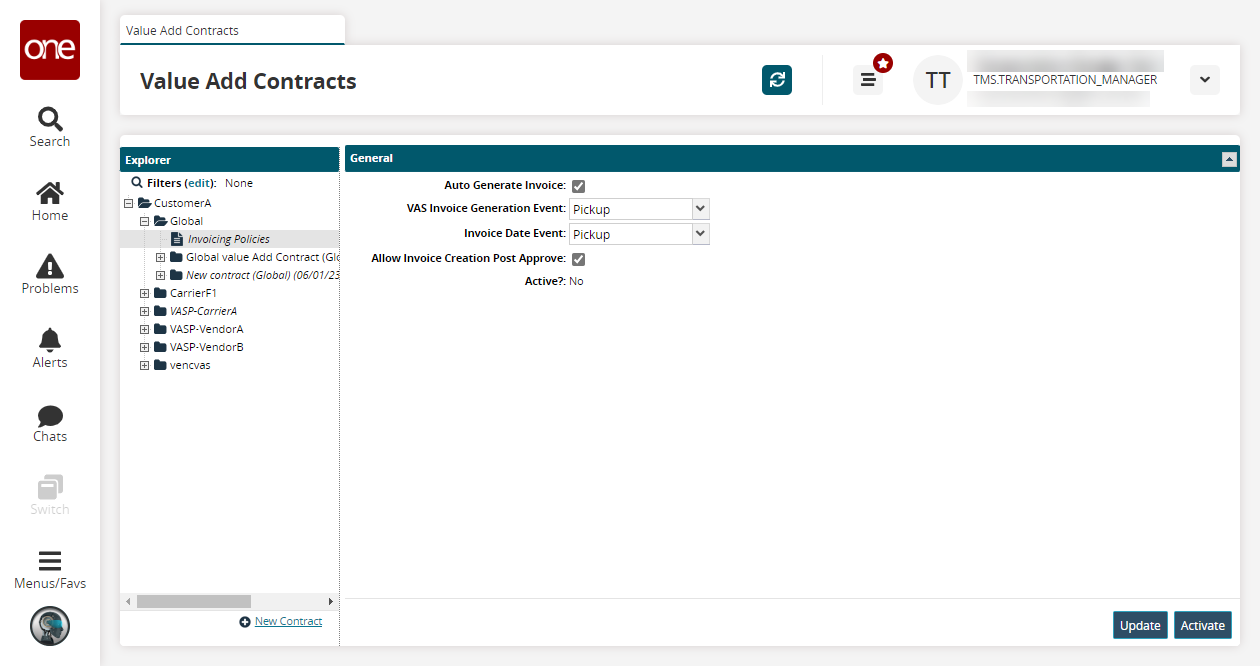
Task: Open the favorites list icon with star
Action: (x=868, y=80)
